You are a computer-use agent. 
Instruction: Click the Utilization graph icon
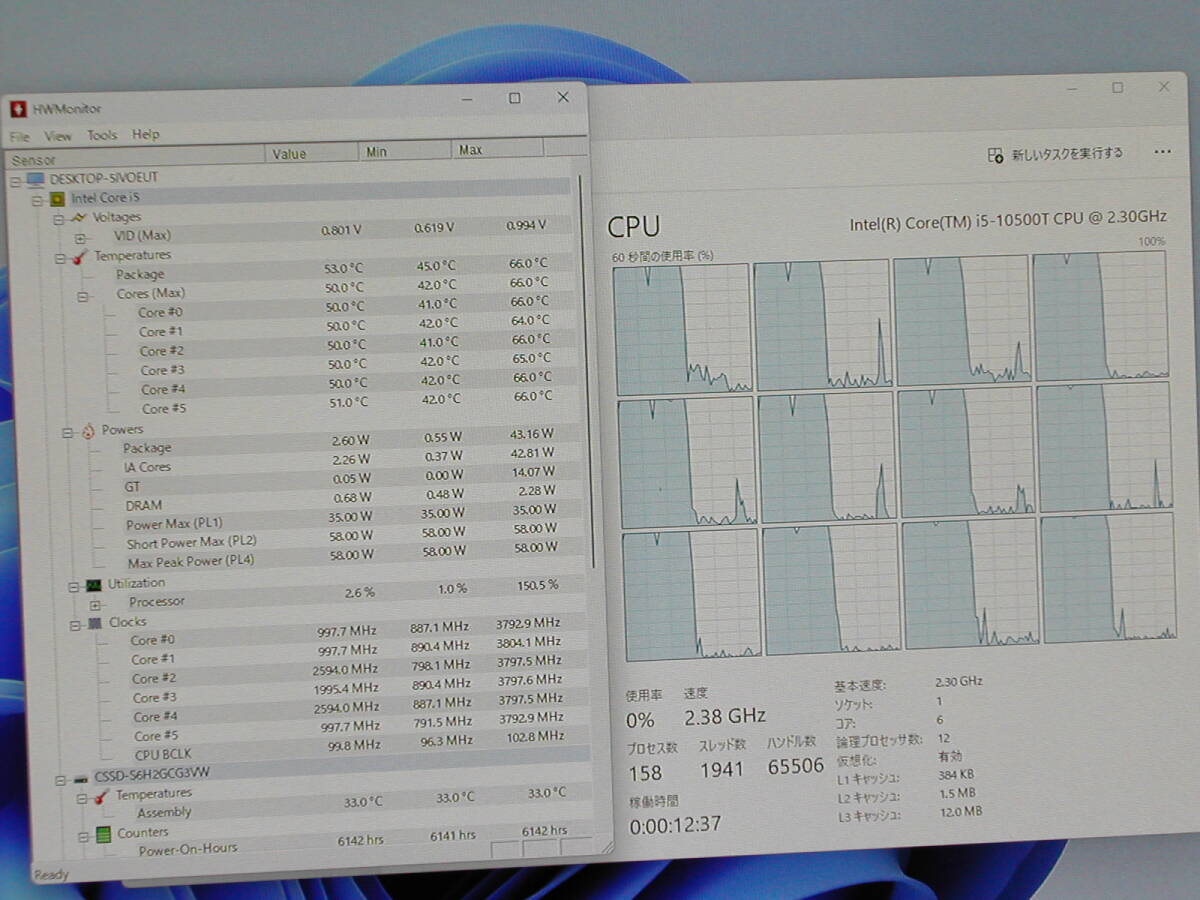click(94, 585)
